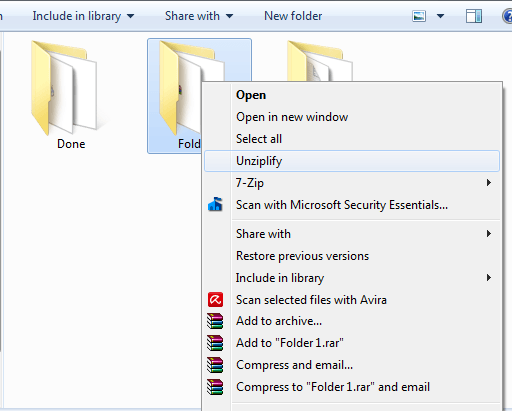Click WinRAR icon beside Compress to Folder 1.rar and email
The image size is (512, 411).
[x=215, y=387]
